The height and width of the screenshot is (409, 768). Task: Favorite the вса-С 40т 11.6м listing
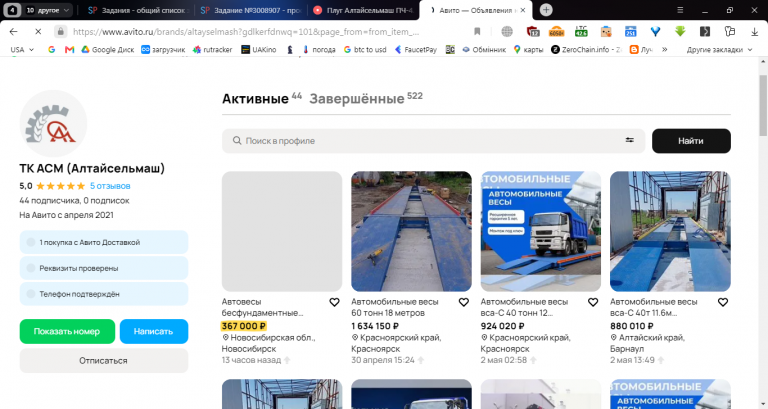pyautogui.click(x=722, y=302)
